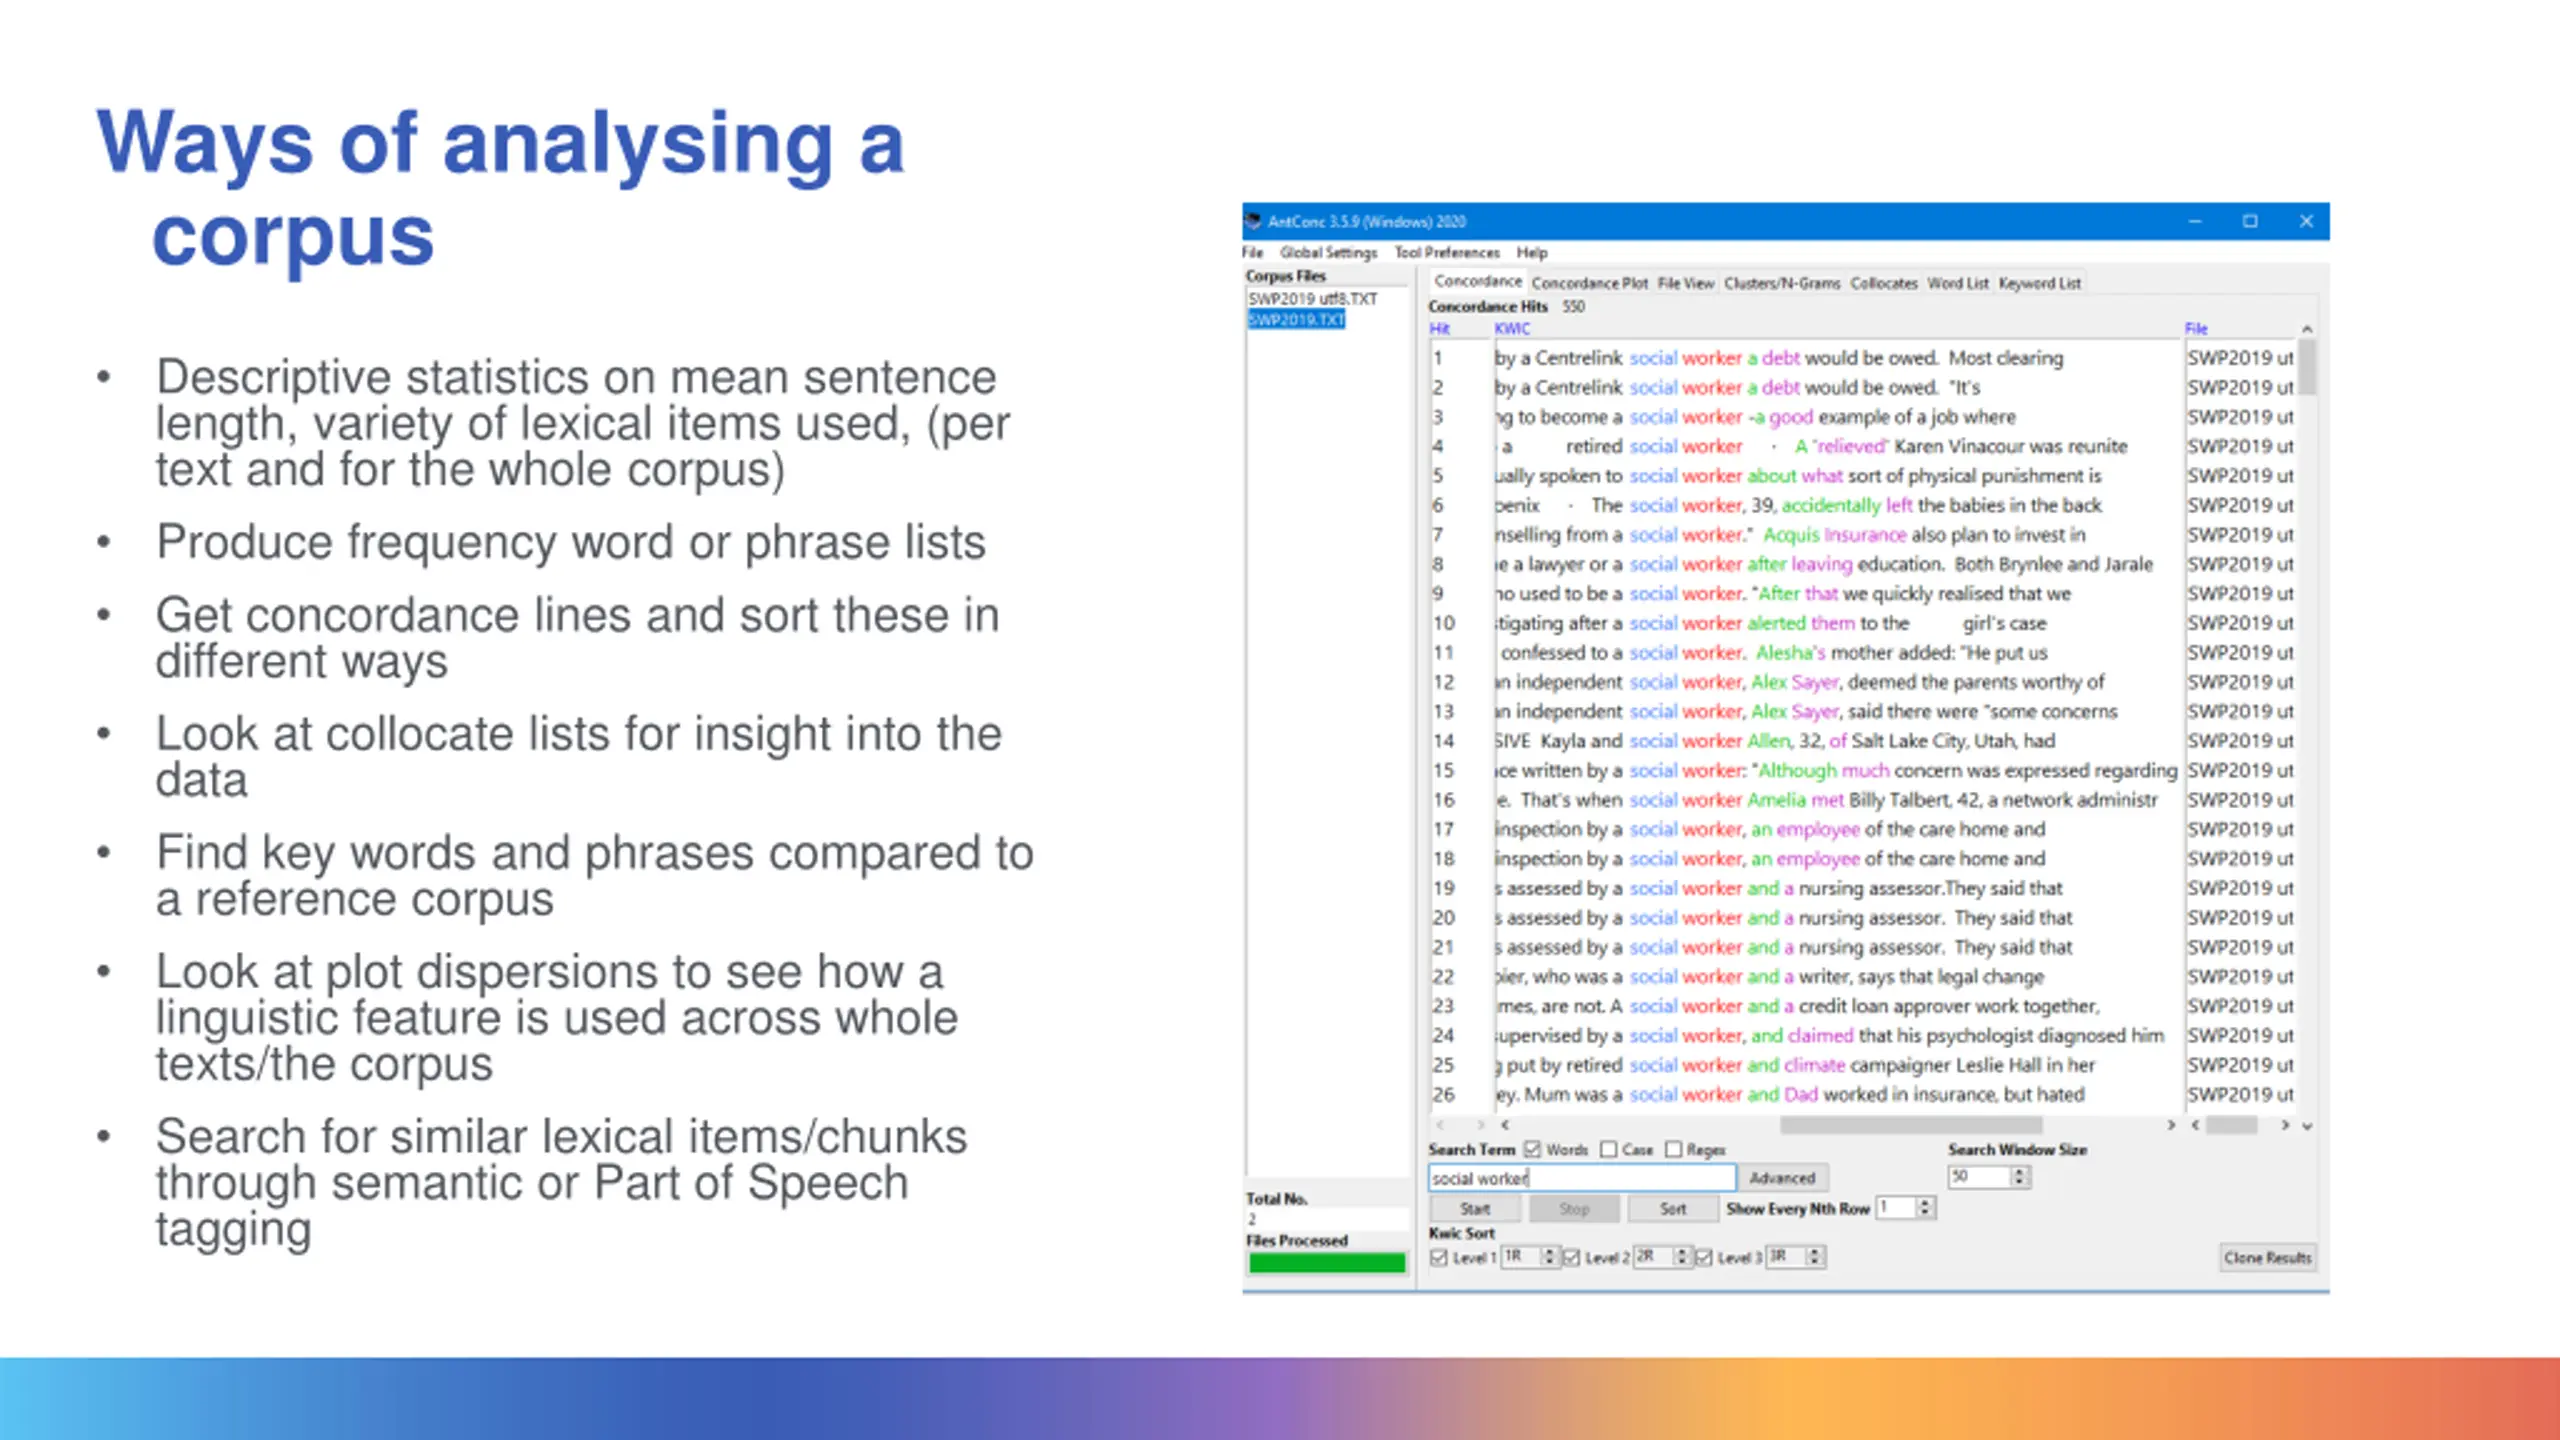The image size is (2560, 1440).
Task: Click right arrow of KWIC horizontal scrollbar
Action: coord(2171,1125)
